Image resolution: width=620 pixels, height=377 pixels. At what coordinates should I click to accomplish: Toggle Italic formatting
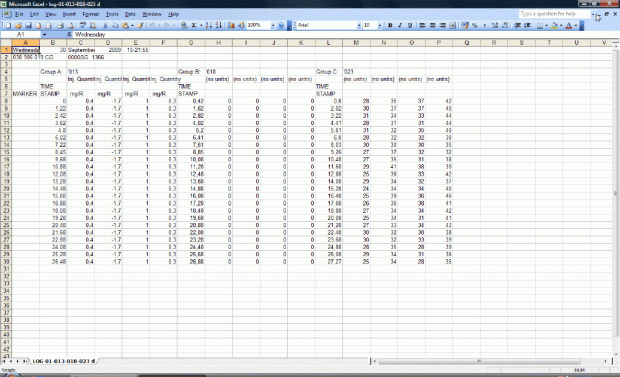coord(400,25)
